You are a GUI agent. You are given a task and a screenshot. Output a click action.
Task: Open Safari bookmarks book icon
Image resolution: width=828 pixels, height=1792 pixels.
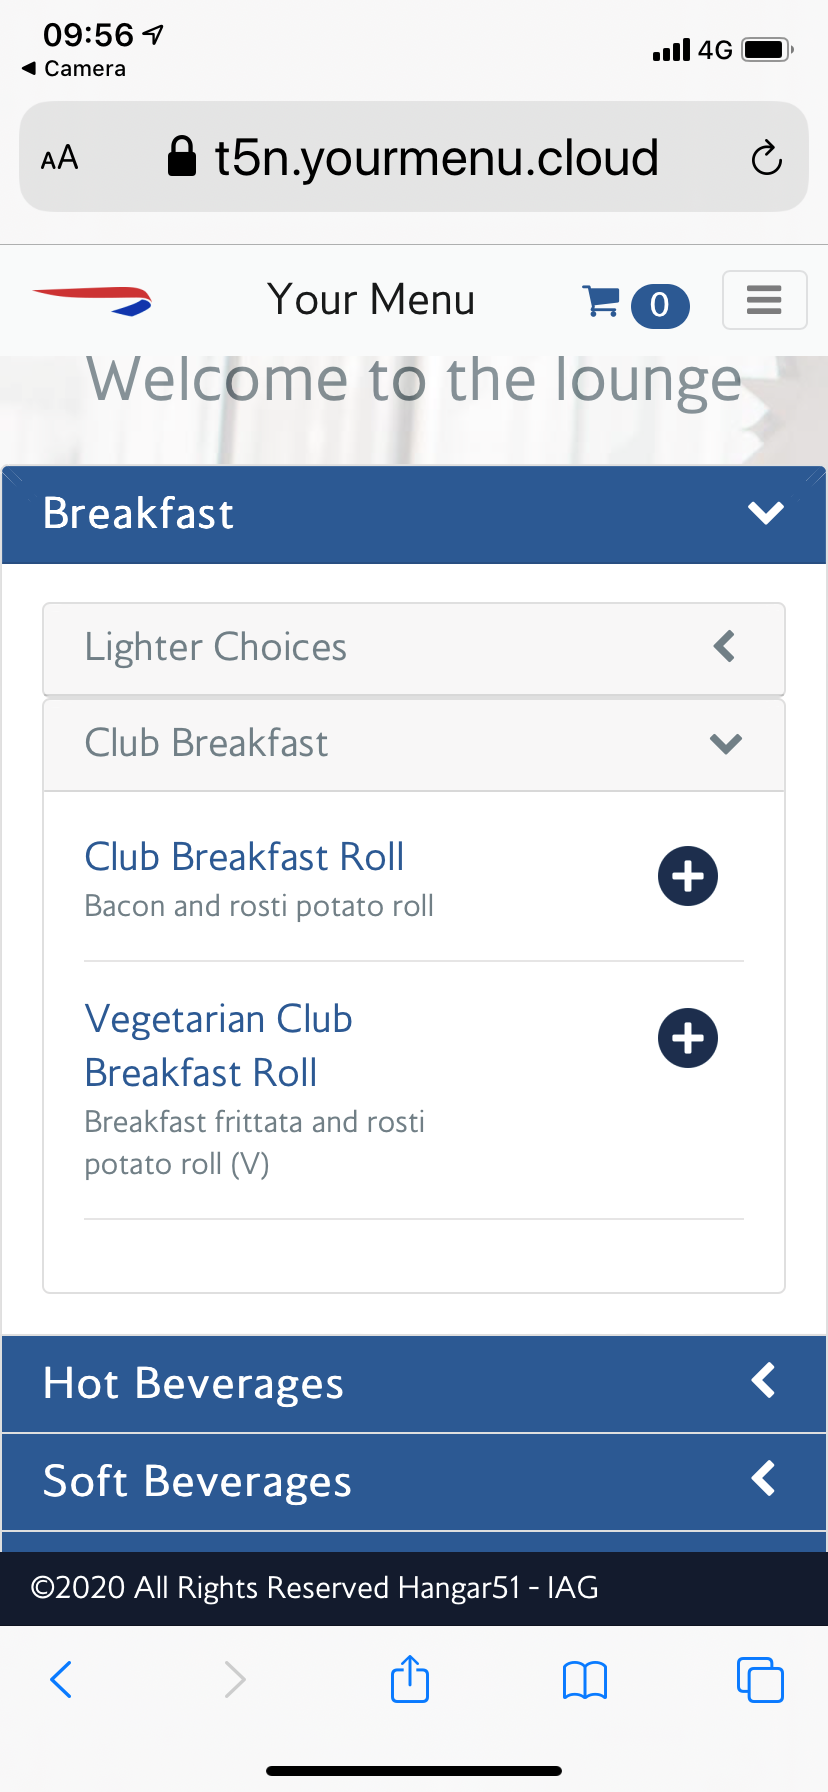(585, 1679)
